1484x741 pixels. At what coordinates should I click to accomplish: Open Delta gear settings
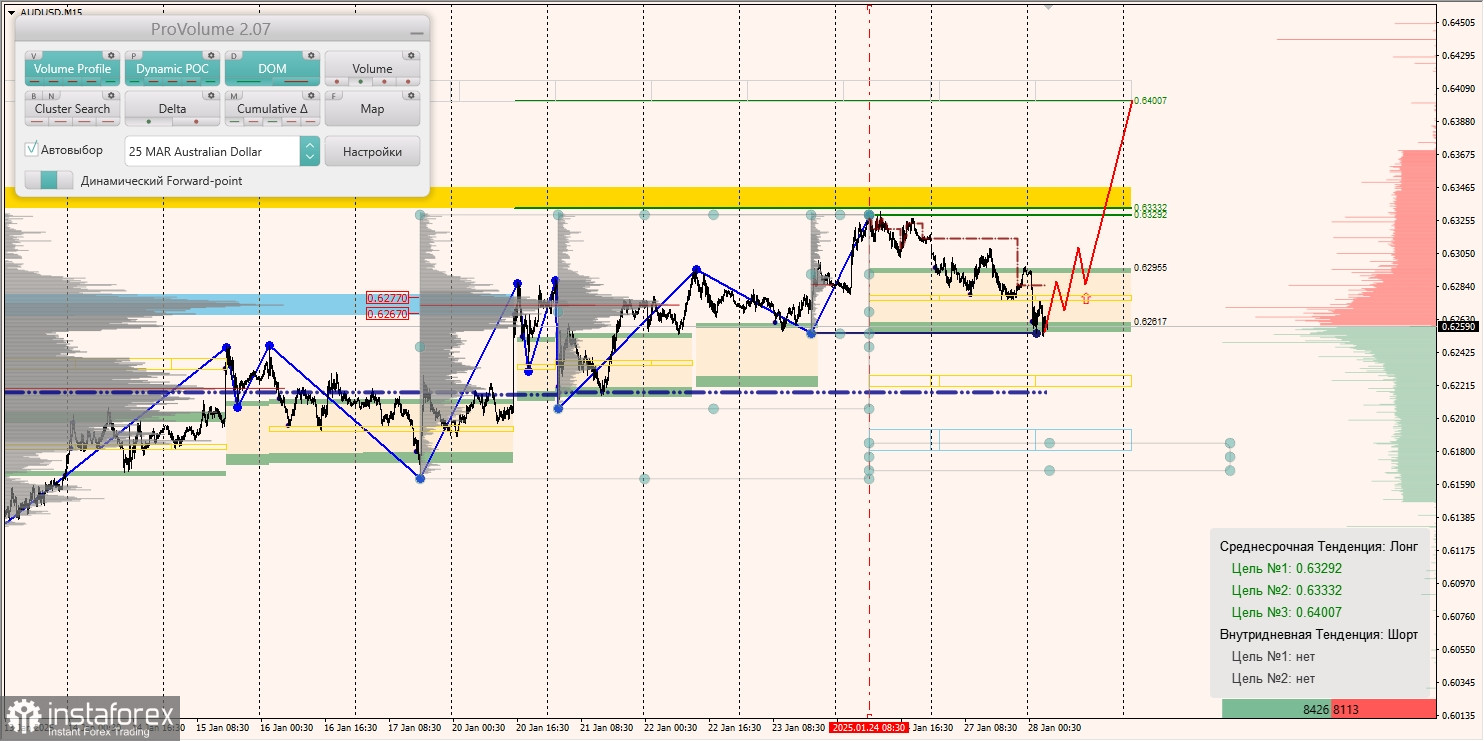211,95
